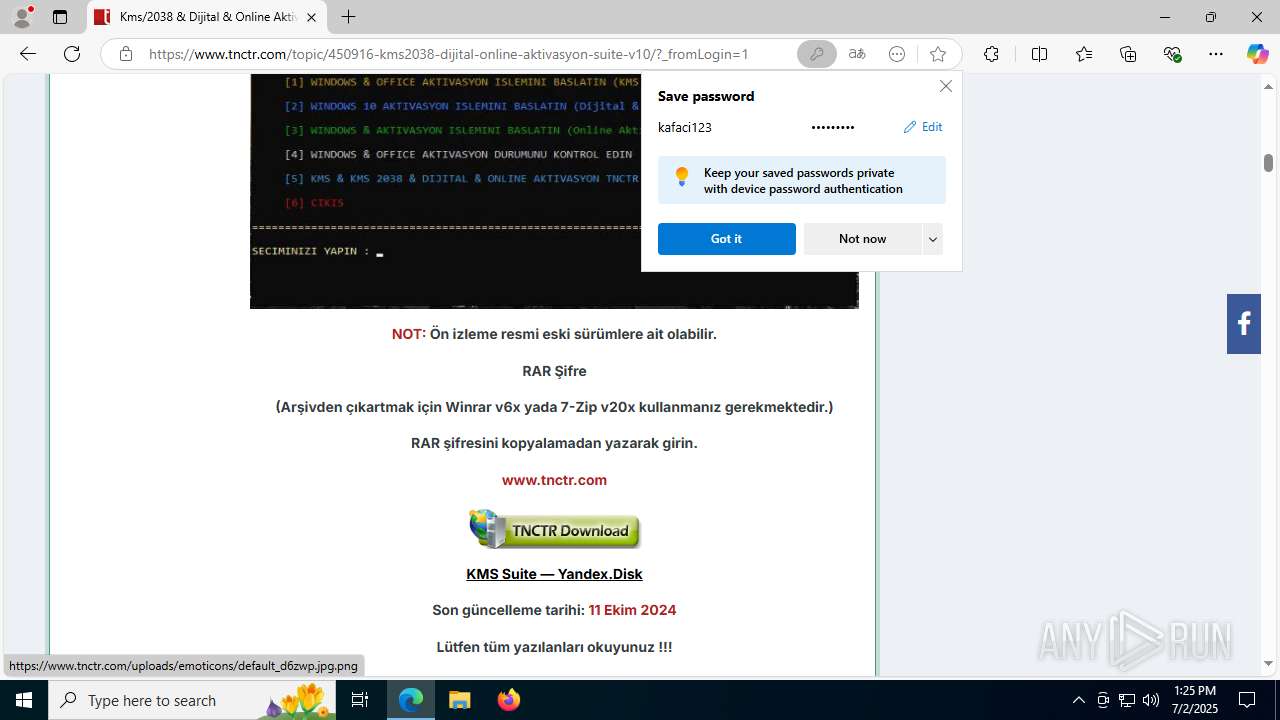Image resolution: width=1280 pixels, height=720 pixels.
Task: Refresh the current page
Action: click(x=72, y=54)
